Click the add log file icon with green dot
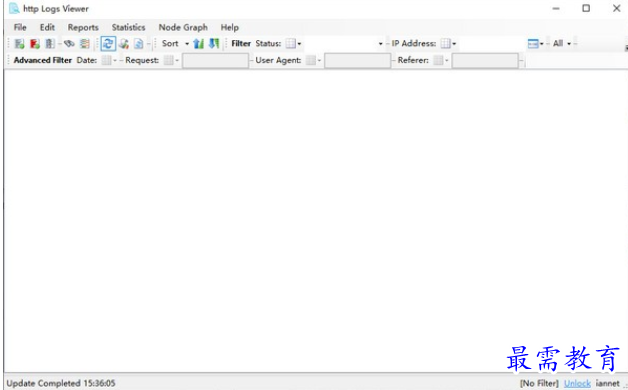Viewport: 628px width, 390px height. pyautogui.click(x=19, y=44)
